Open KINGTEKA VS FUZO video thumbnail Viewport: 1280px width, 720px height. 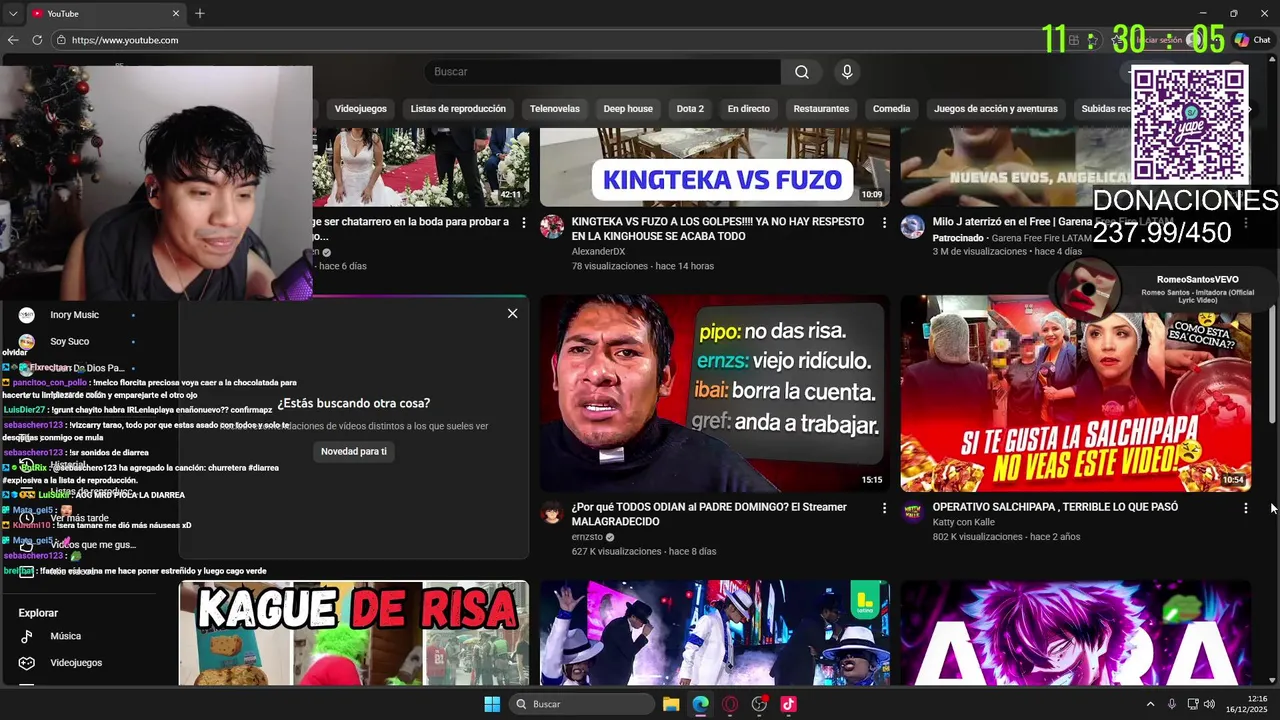click(715, 167)
